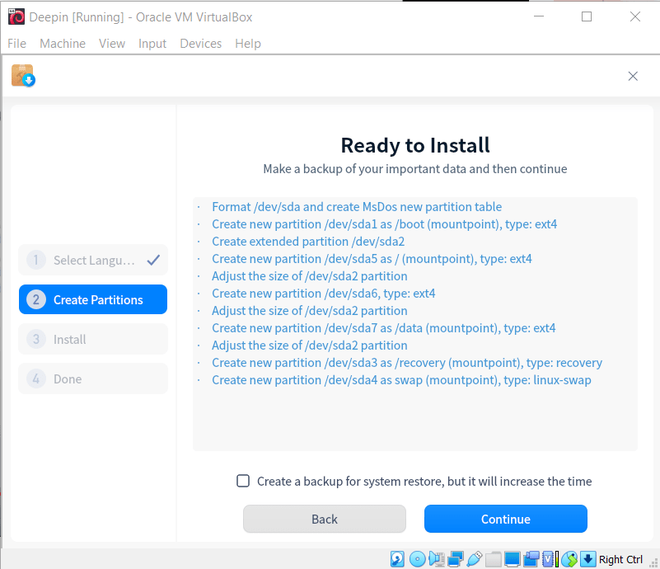
Task: Click '/dev/sda5 as / (mountpoint)' line
Action: point(372,258)
